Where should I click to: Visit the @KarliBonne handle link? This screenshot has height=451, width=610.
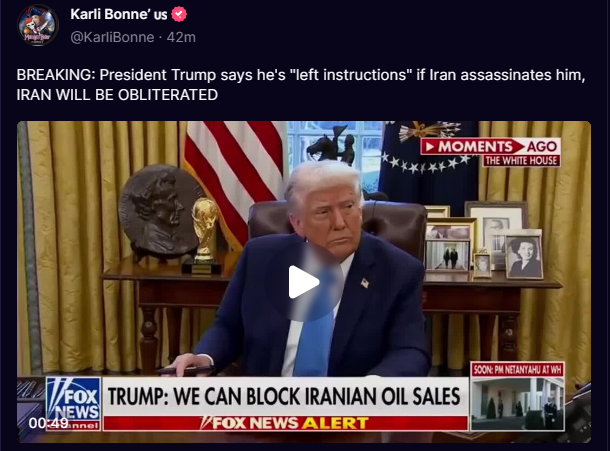point(112,37)
